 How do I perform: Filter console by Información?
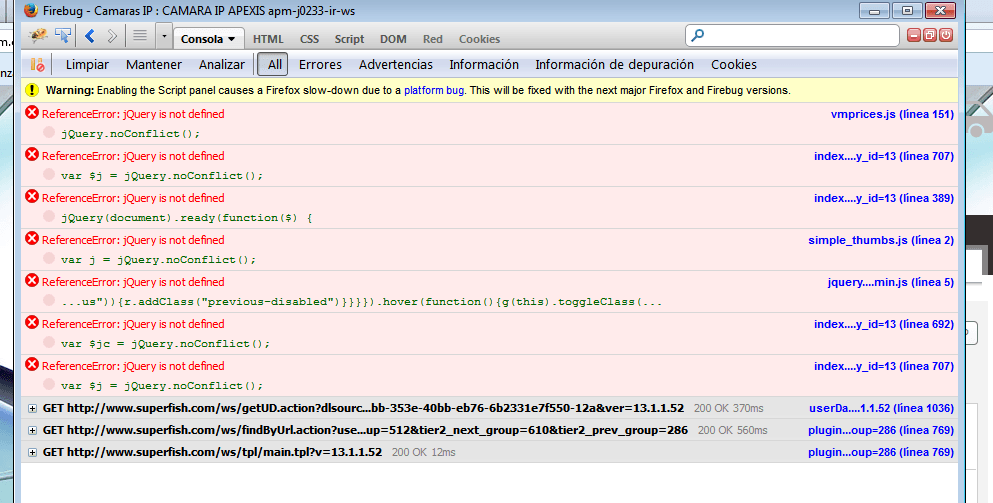click(484, 65)
